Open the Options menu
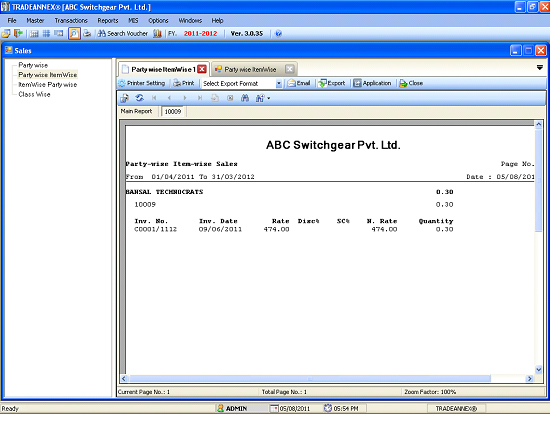This screenshot has width=550, height=429. click(x=158, y=21)
